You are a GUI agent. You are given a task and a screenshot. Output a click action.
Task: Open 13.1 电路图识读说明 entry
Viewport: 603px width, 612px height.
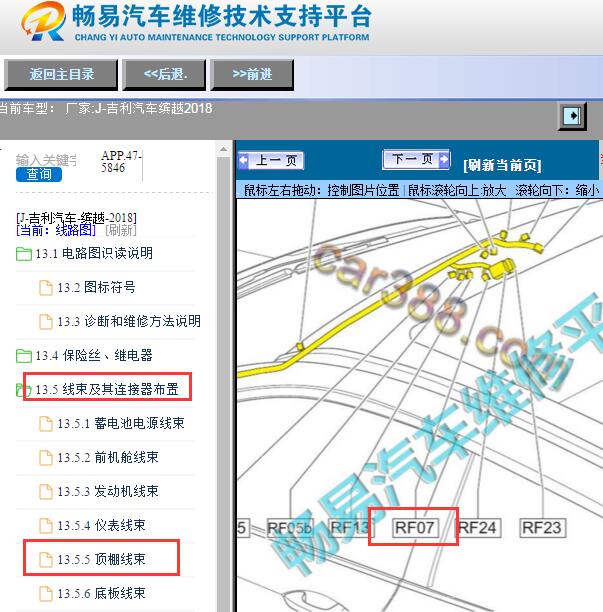(x=94, y=254)
